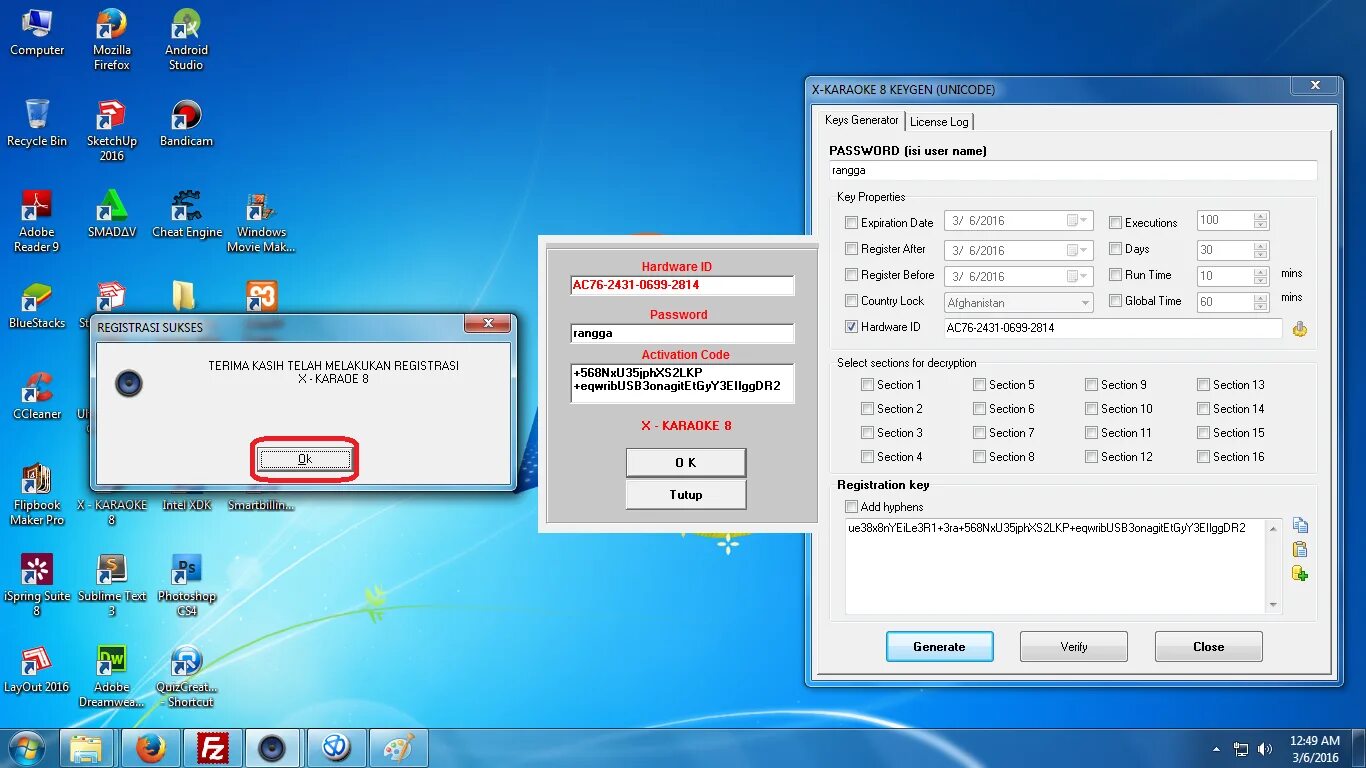This screenshot has width=1366, height=768.
Task: Open the Windows Start menu
Action: pos(27,748)
